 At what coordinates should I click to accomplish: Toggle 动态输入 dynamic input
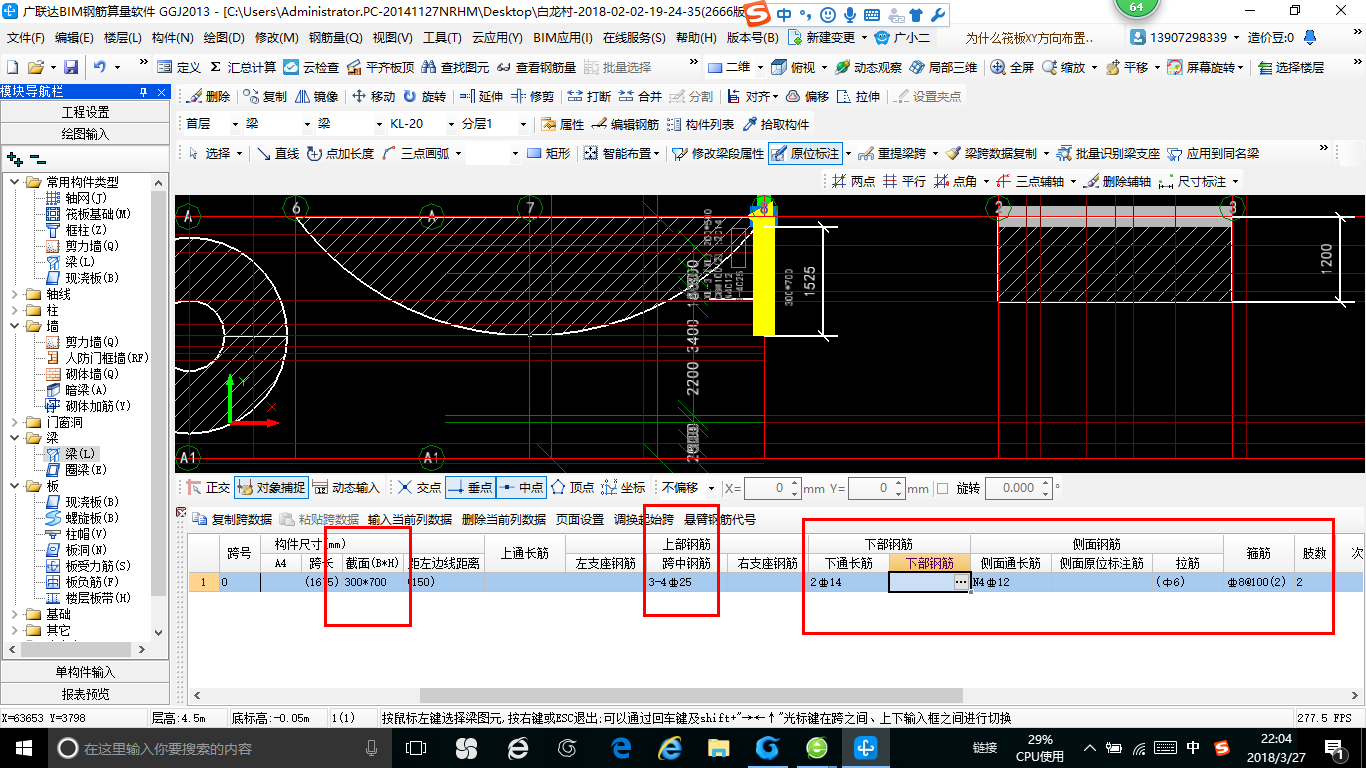pos(346,488)
